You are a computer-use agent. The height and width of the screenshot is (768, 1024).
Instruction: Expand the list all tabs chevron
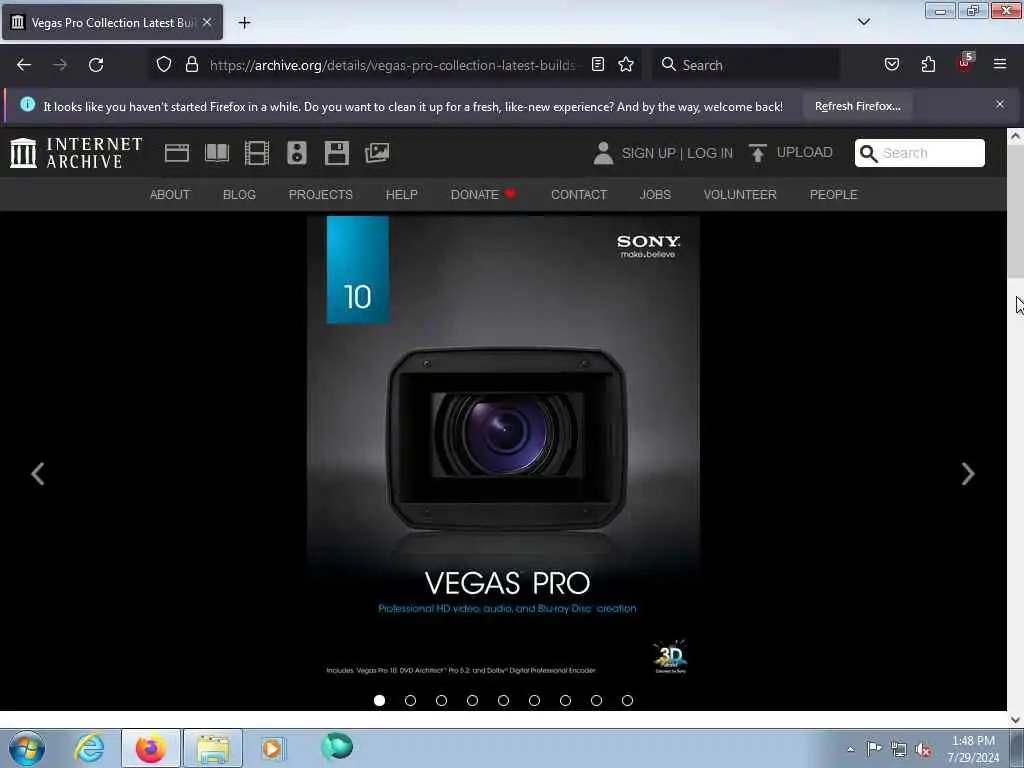863,22
